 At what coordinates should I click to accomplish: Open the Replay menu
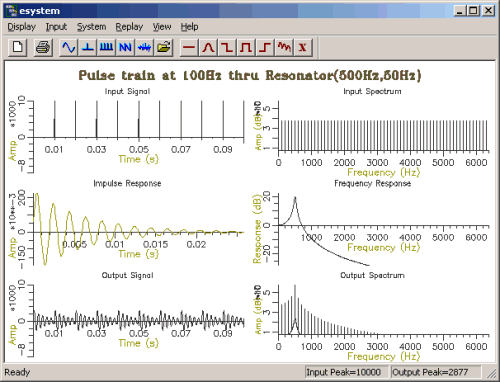click(129, 27)
